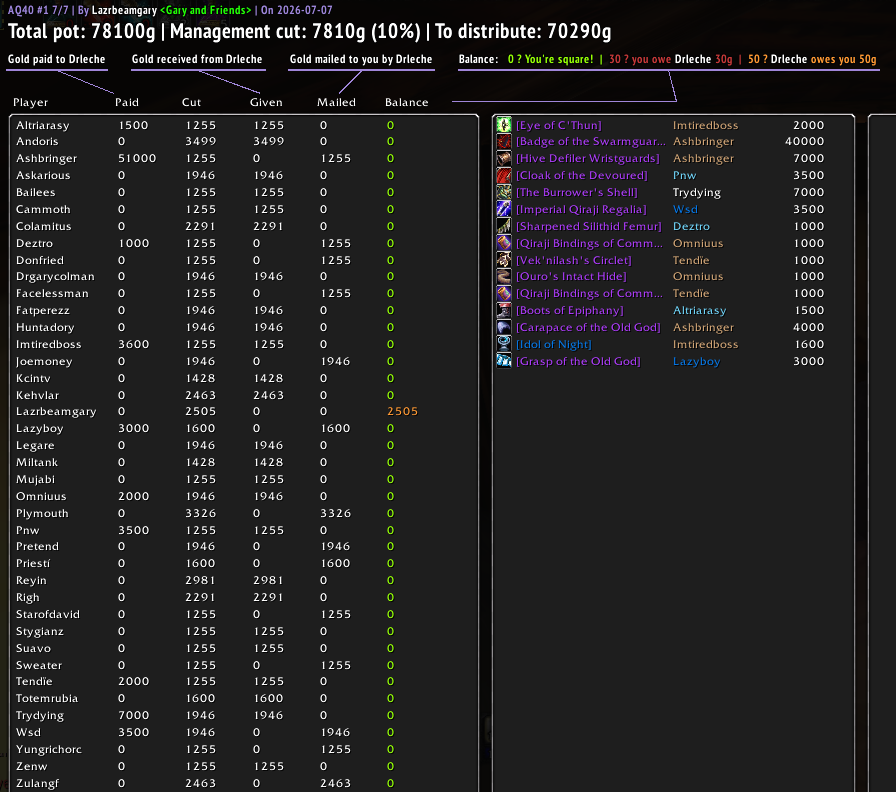Click the Cut column header
Image resolution: width=896 pixels, height=792 pixels.
191,102
